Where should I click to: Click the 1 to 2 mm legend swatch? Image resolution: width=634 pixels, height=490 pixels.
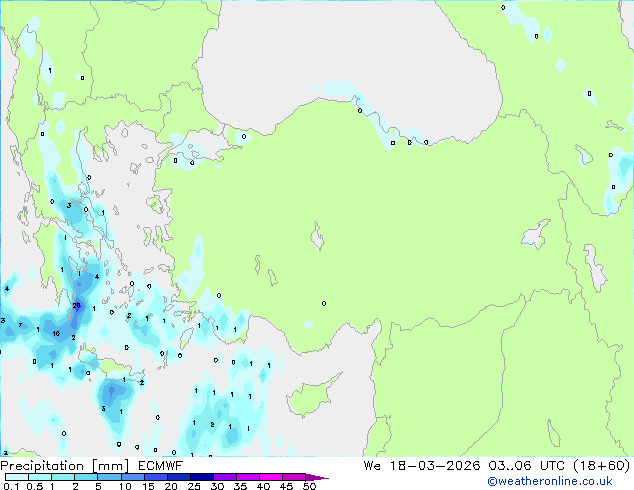[63, 477]
